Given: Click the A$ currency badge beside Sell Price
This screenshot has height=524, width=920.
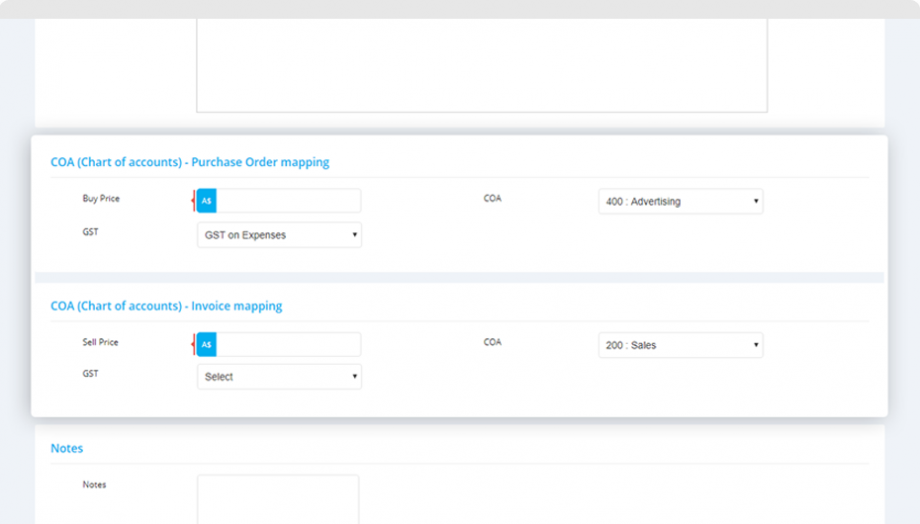Looking at the screenshot, I should tap(206, 345).
